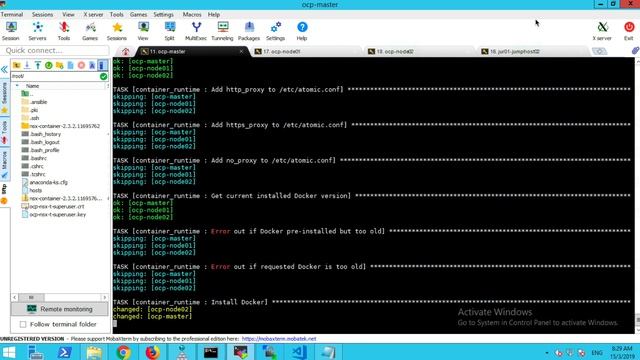Open the Help menu
640x360 pixels.
click(213, 15)
